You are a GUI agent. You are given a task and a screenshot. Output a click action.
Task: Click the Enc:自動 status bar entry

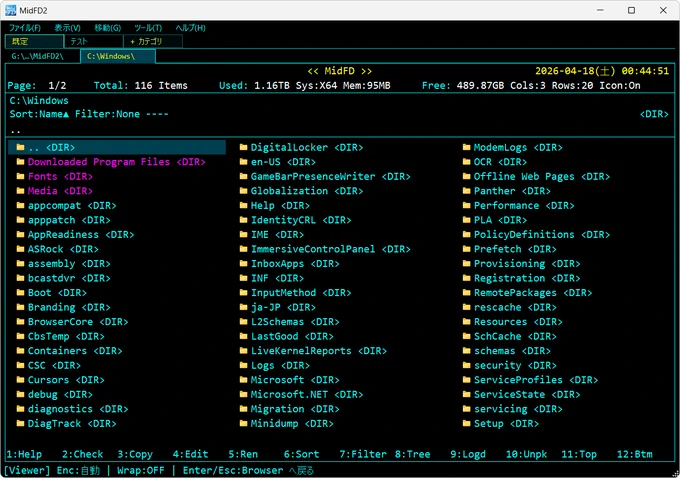point(78,470)
